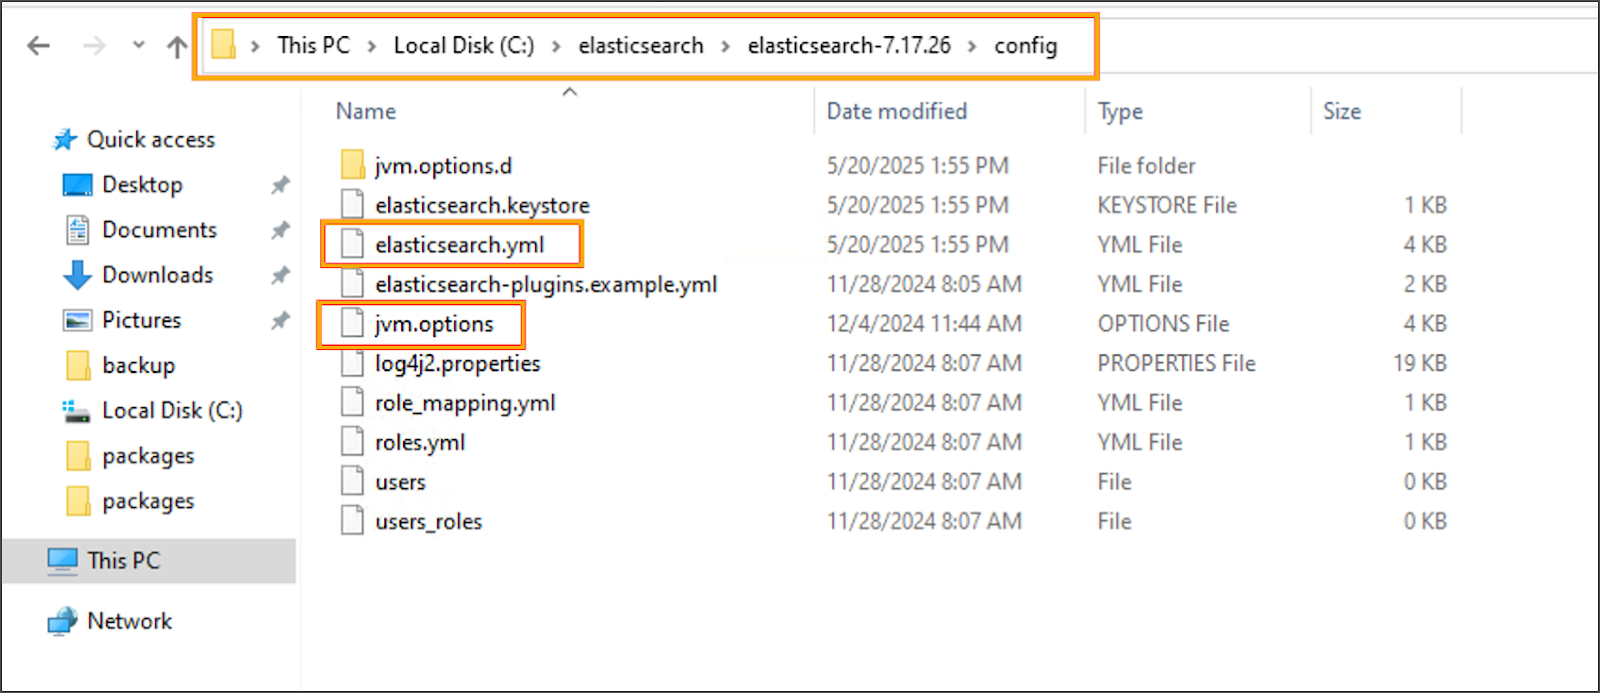The width and height of the screenshot is (1600, 693).
Task: Expand the chevron after This PC in breadcrumb
Action: pyautogui.click(x=372, y=46)
